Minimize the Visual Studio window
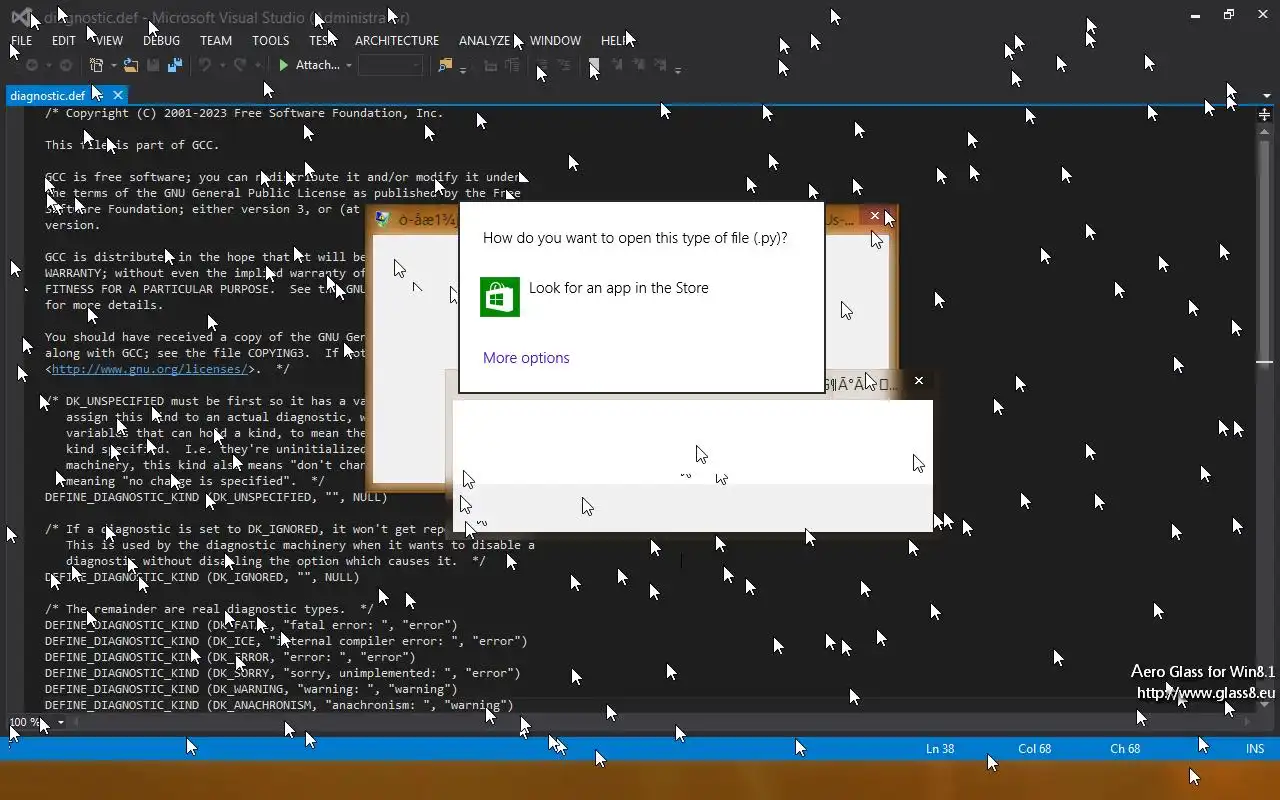 coord(1197,15)
